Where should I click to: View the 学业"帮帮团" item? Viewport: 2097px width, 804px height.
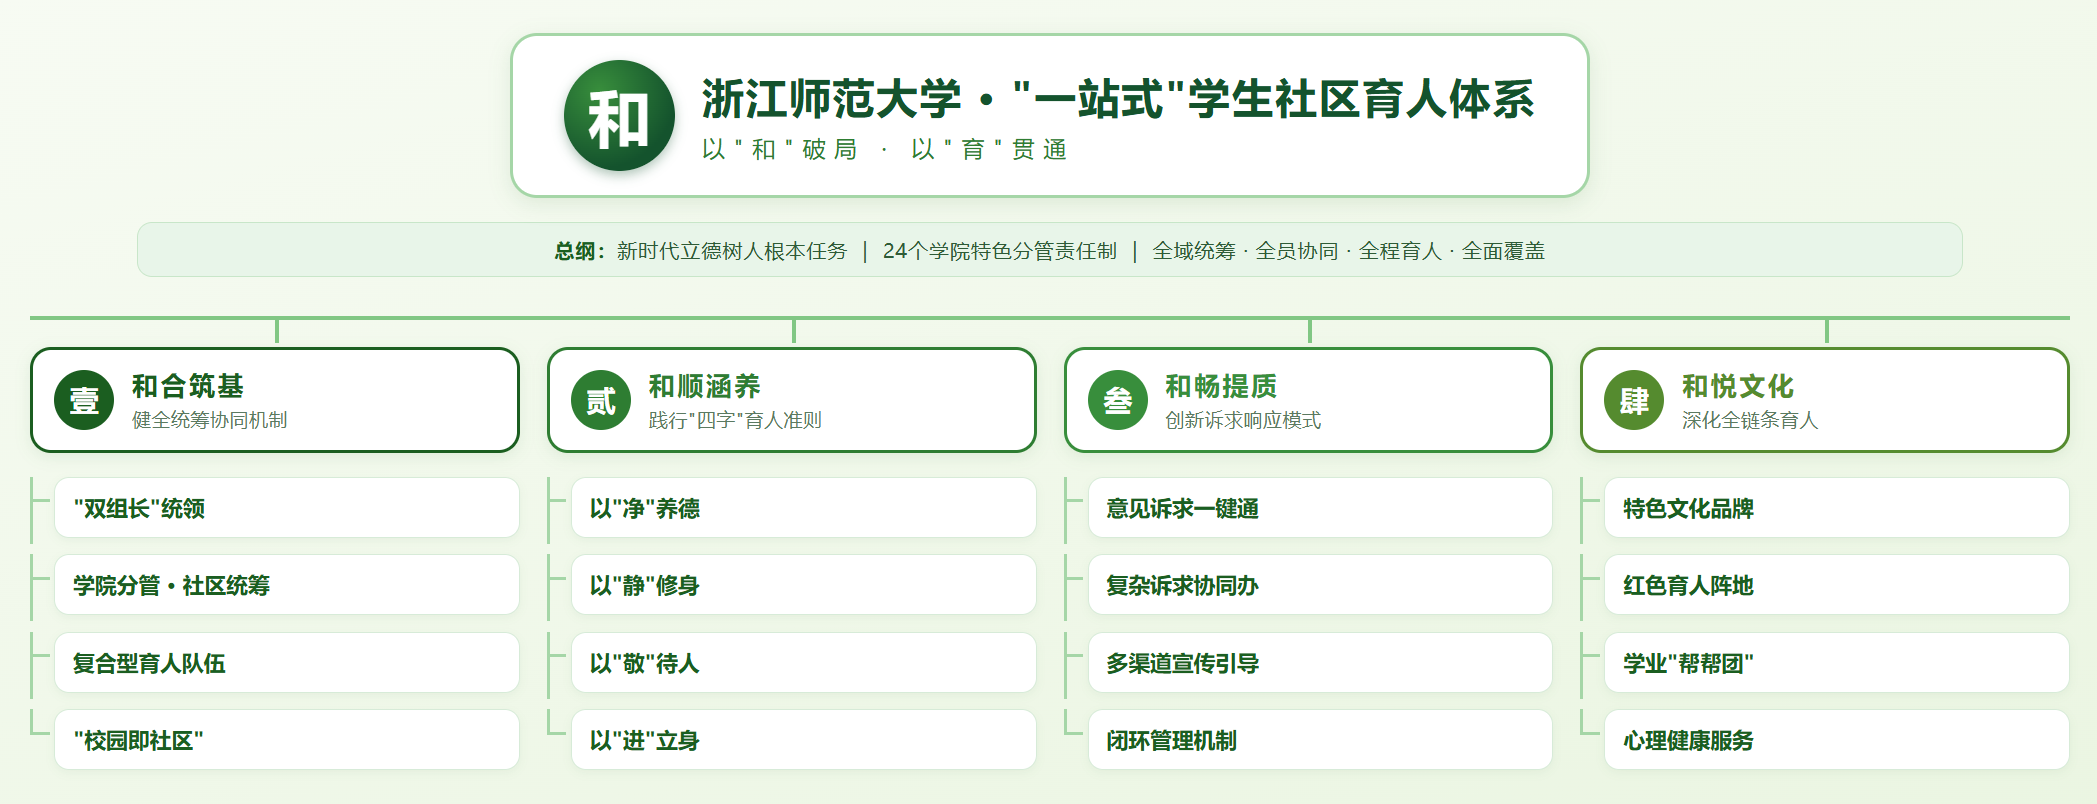[1837, 663]
